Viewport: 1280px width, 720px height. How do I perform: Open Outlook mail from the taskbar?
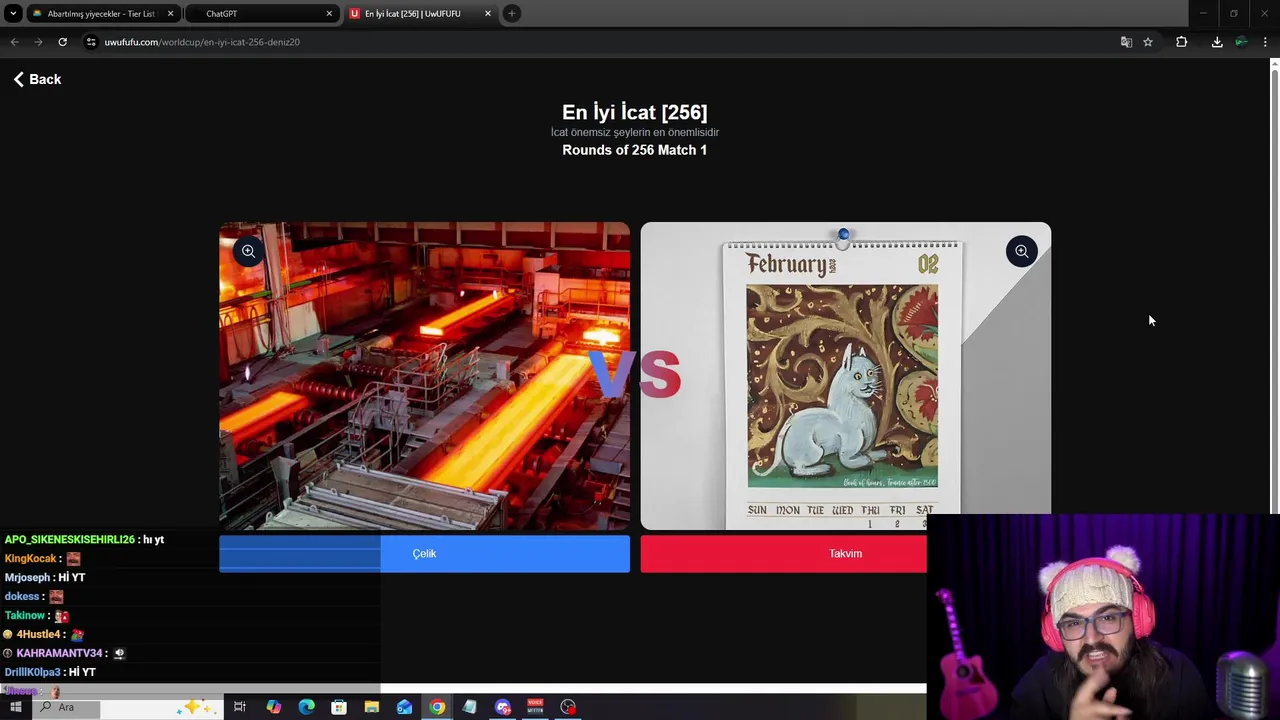[x=404, y=707]
